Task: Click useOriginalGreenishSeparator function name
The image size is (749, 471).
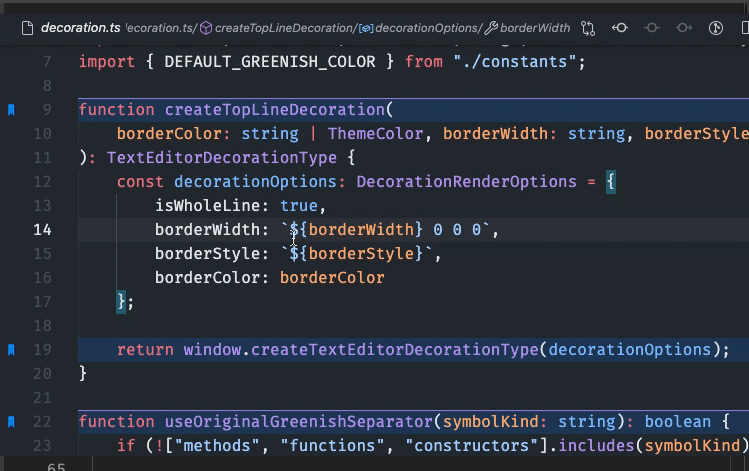Action: click(299, 422)
